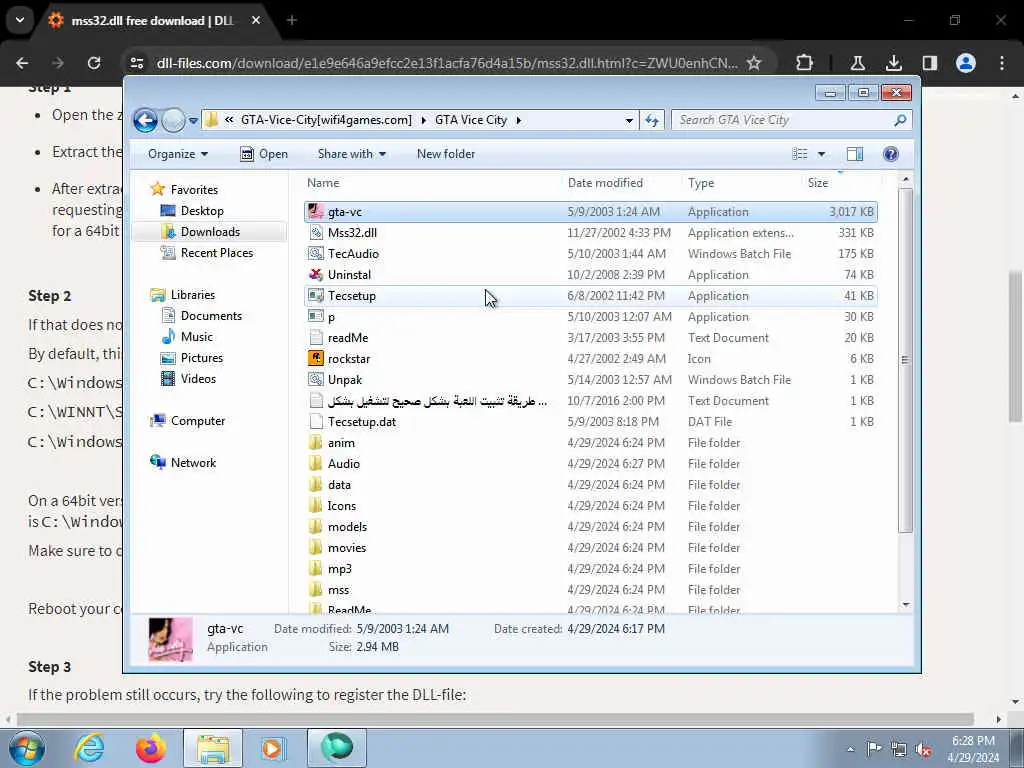1024x768 pixels.
Task: Open recent locations dropdown beside navigation arrows
Action: tap(193, 121)
